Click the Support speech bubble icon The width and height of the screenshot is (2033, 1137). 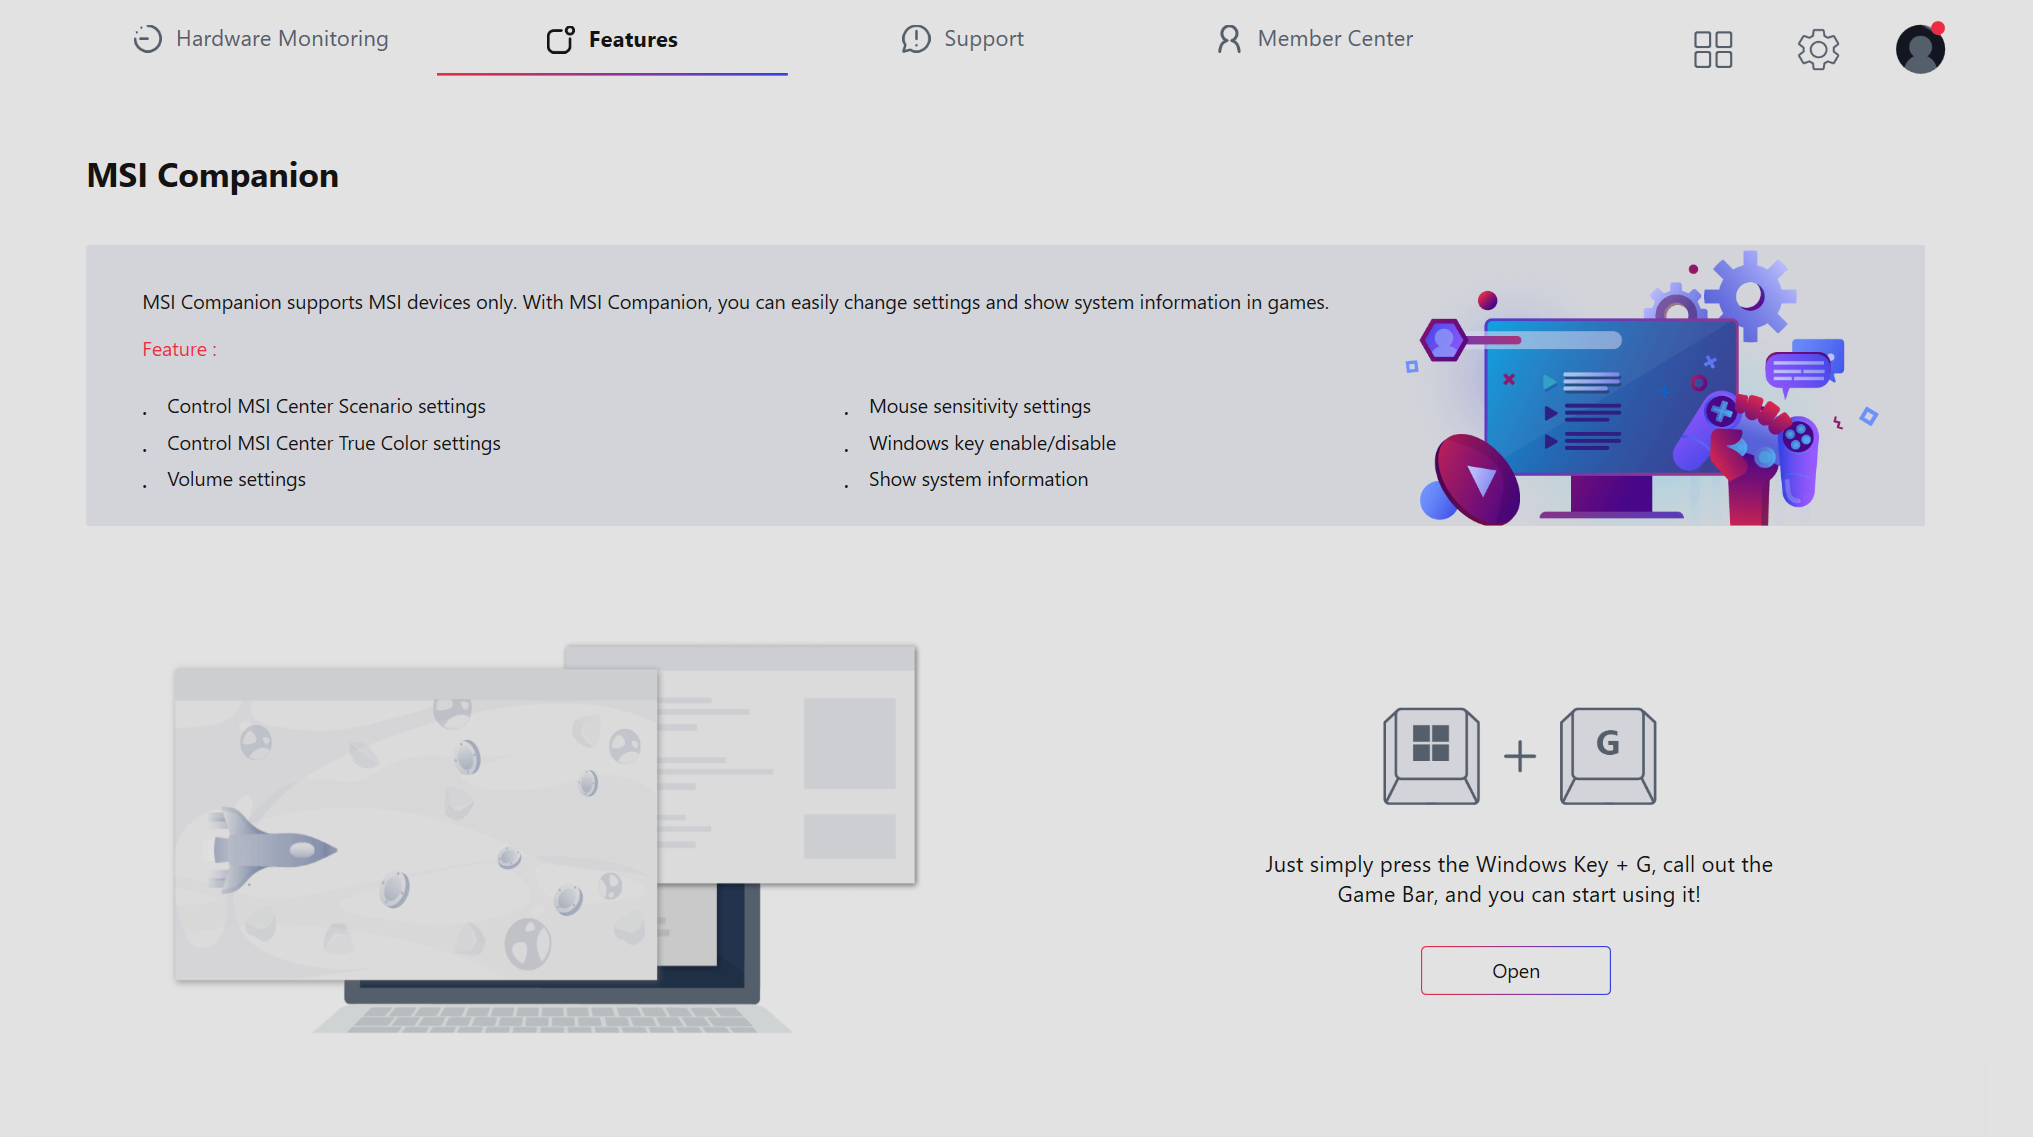[916, 39]
